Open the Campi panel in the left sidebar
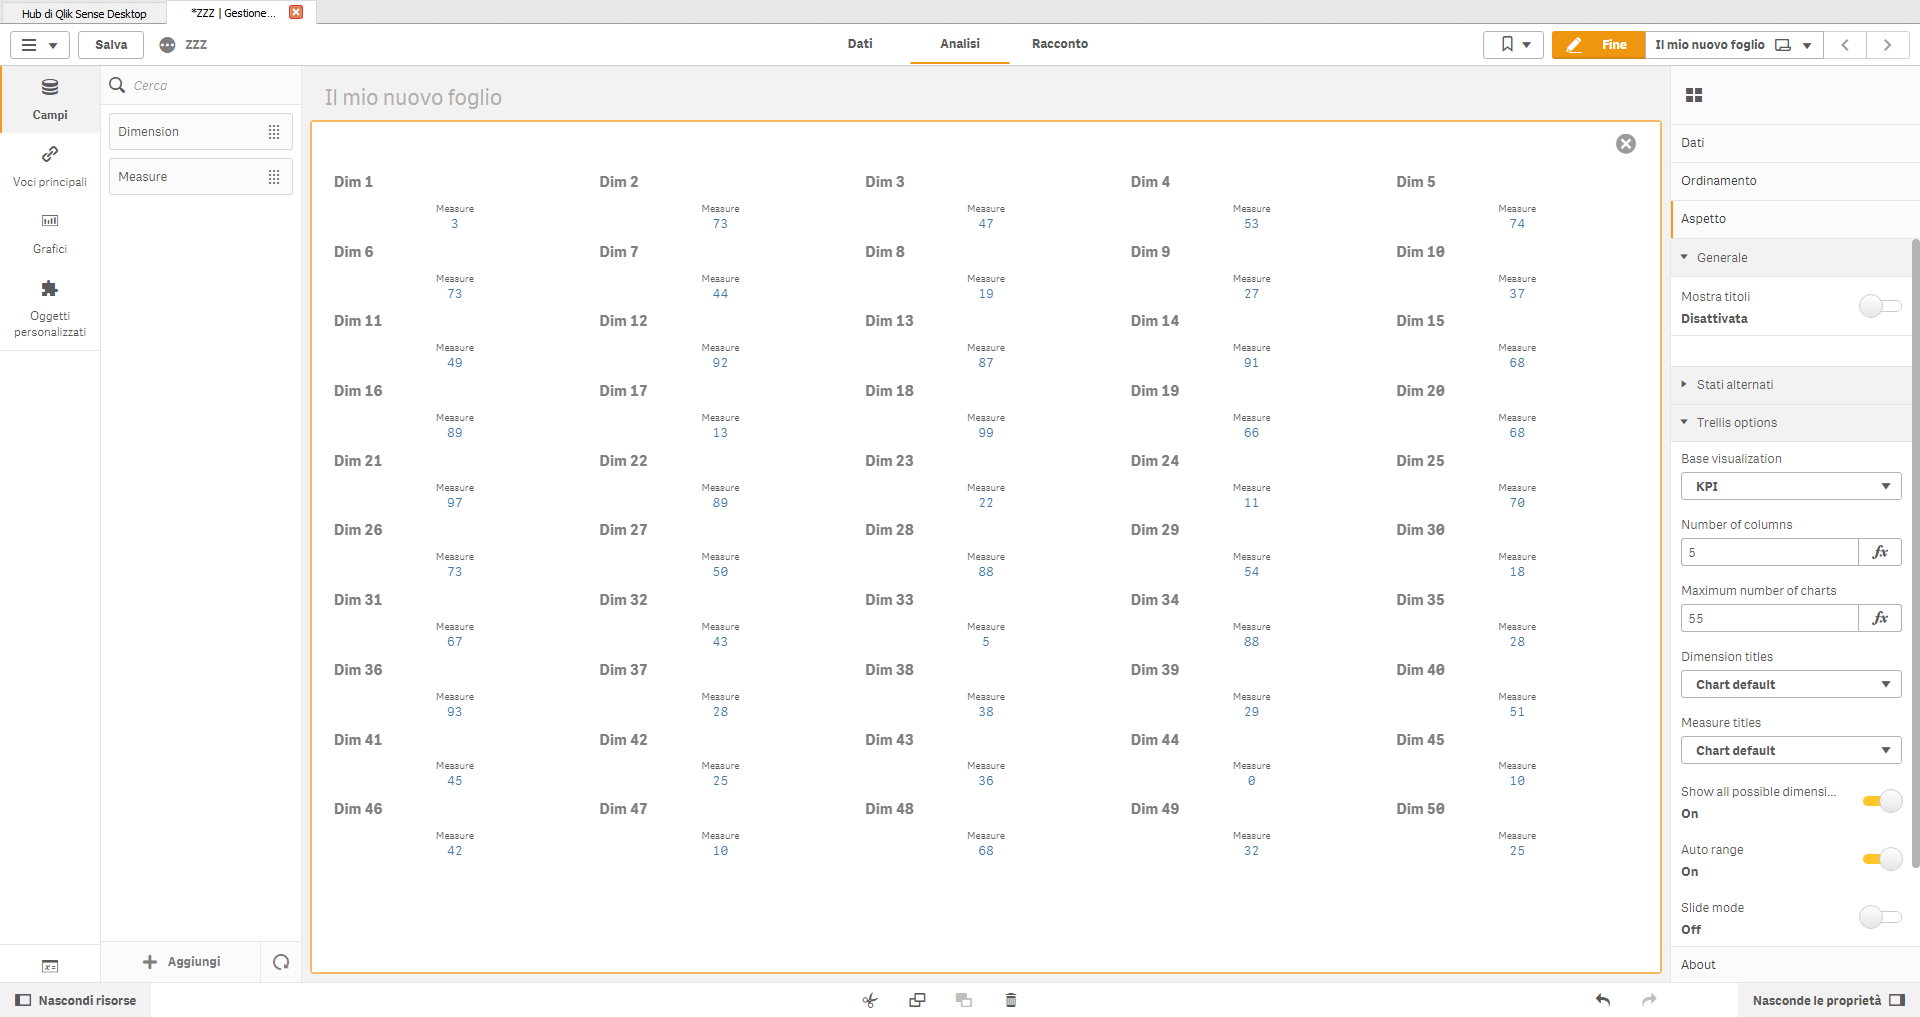 pos(50,99)
